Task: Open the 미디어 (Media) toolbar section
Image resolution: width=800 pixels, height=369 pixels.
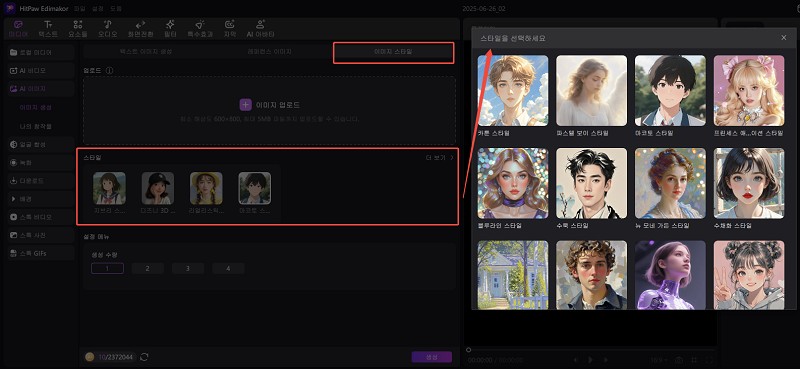Action: click(x=18, y=29)
